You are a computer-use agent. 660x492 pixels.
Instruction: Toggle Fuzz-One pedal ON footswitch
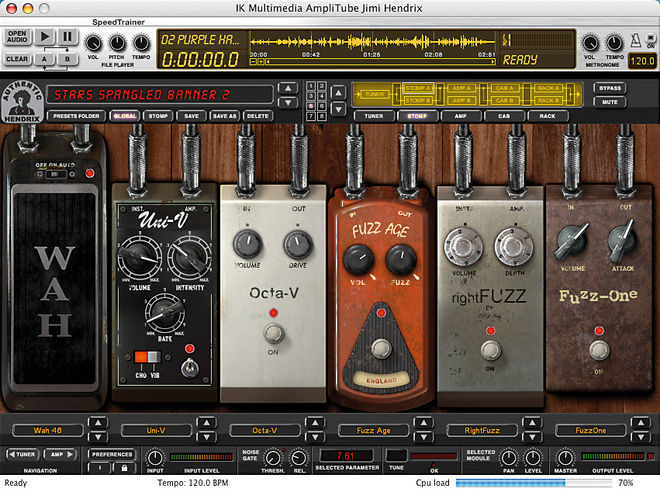pyautogui.click(x=599, y=350)
